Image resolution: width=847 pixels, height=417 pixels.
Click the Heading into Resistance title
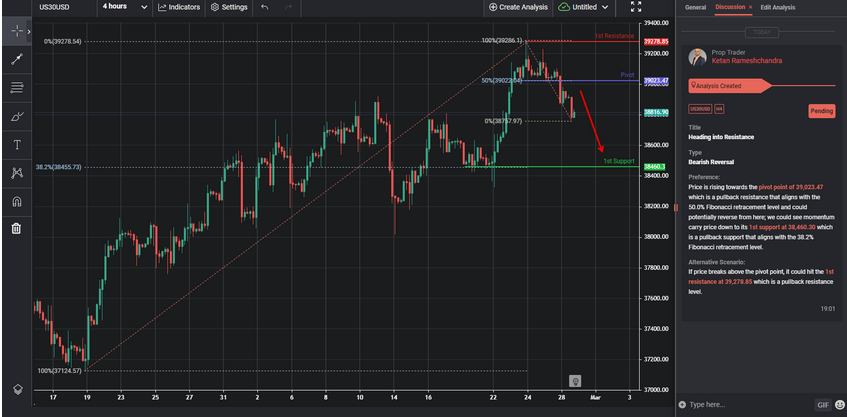721,137
